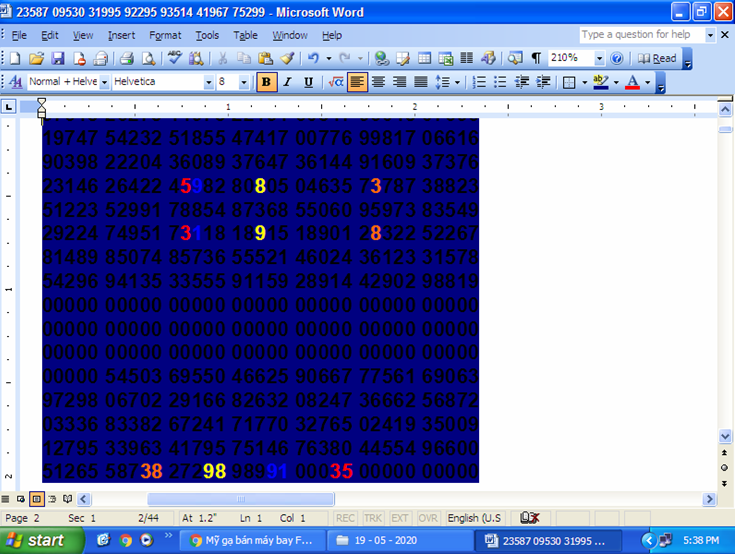Open Styles and Formatting pane
The height and width of the screenshot is (555, 737).
point(16,82)
